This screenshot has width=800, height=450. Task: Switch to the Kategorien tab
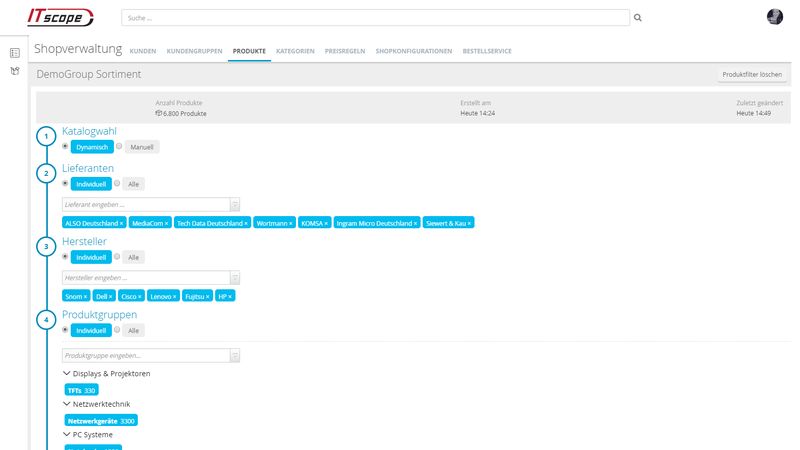click(x=295, y=51)
